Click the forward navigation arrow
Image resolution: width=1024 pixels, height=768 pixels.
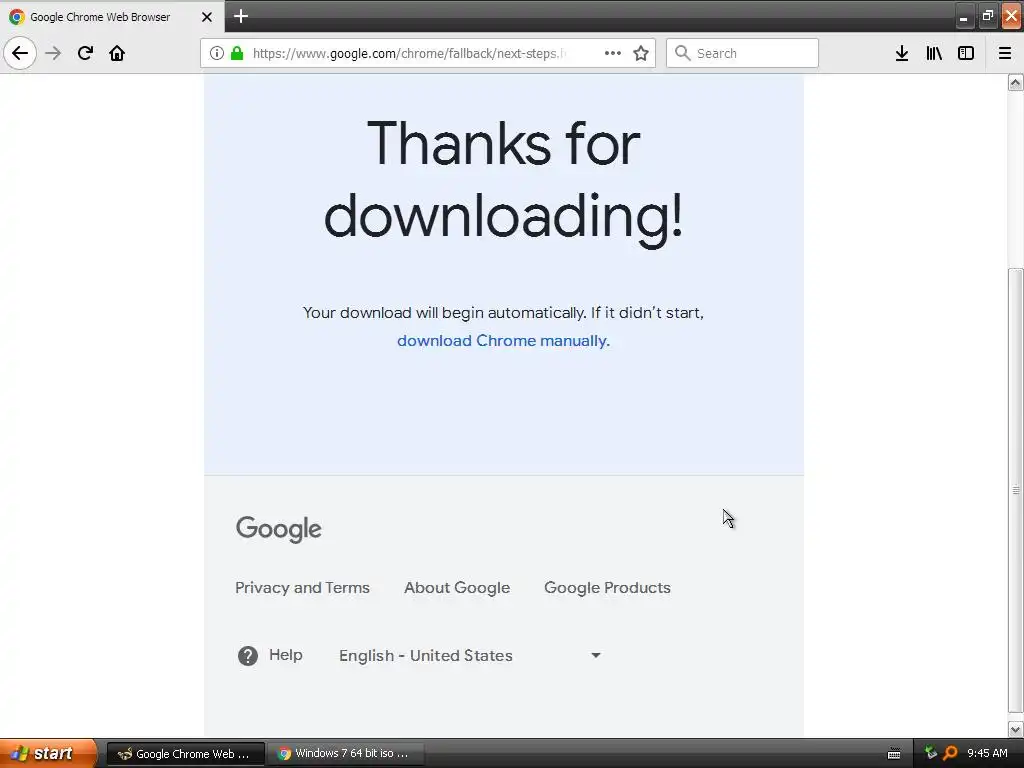coord(53,53)
